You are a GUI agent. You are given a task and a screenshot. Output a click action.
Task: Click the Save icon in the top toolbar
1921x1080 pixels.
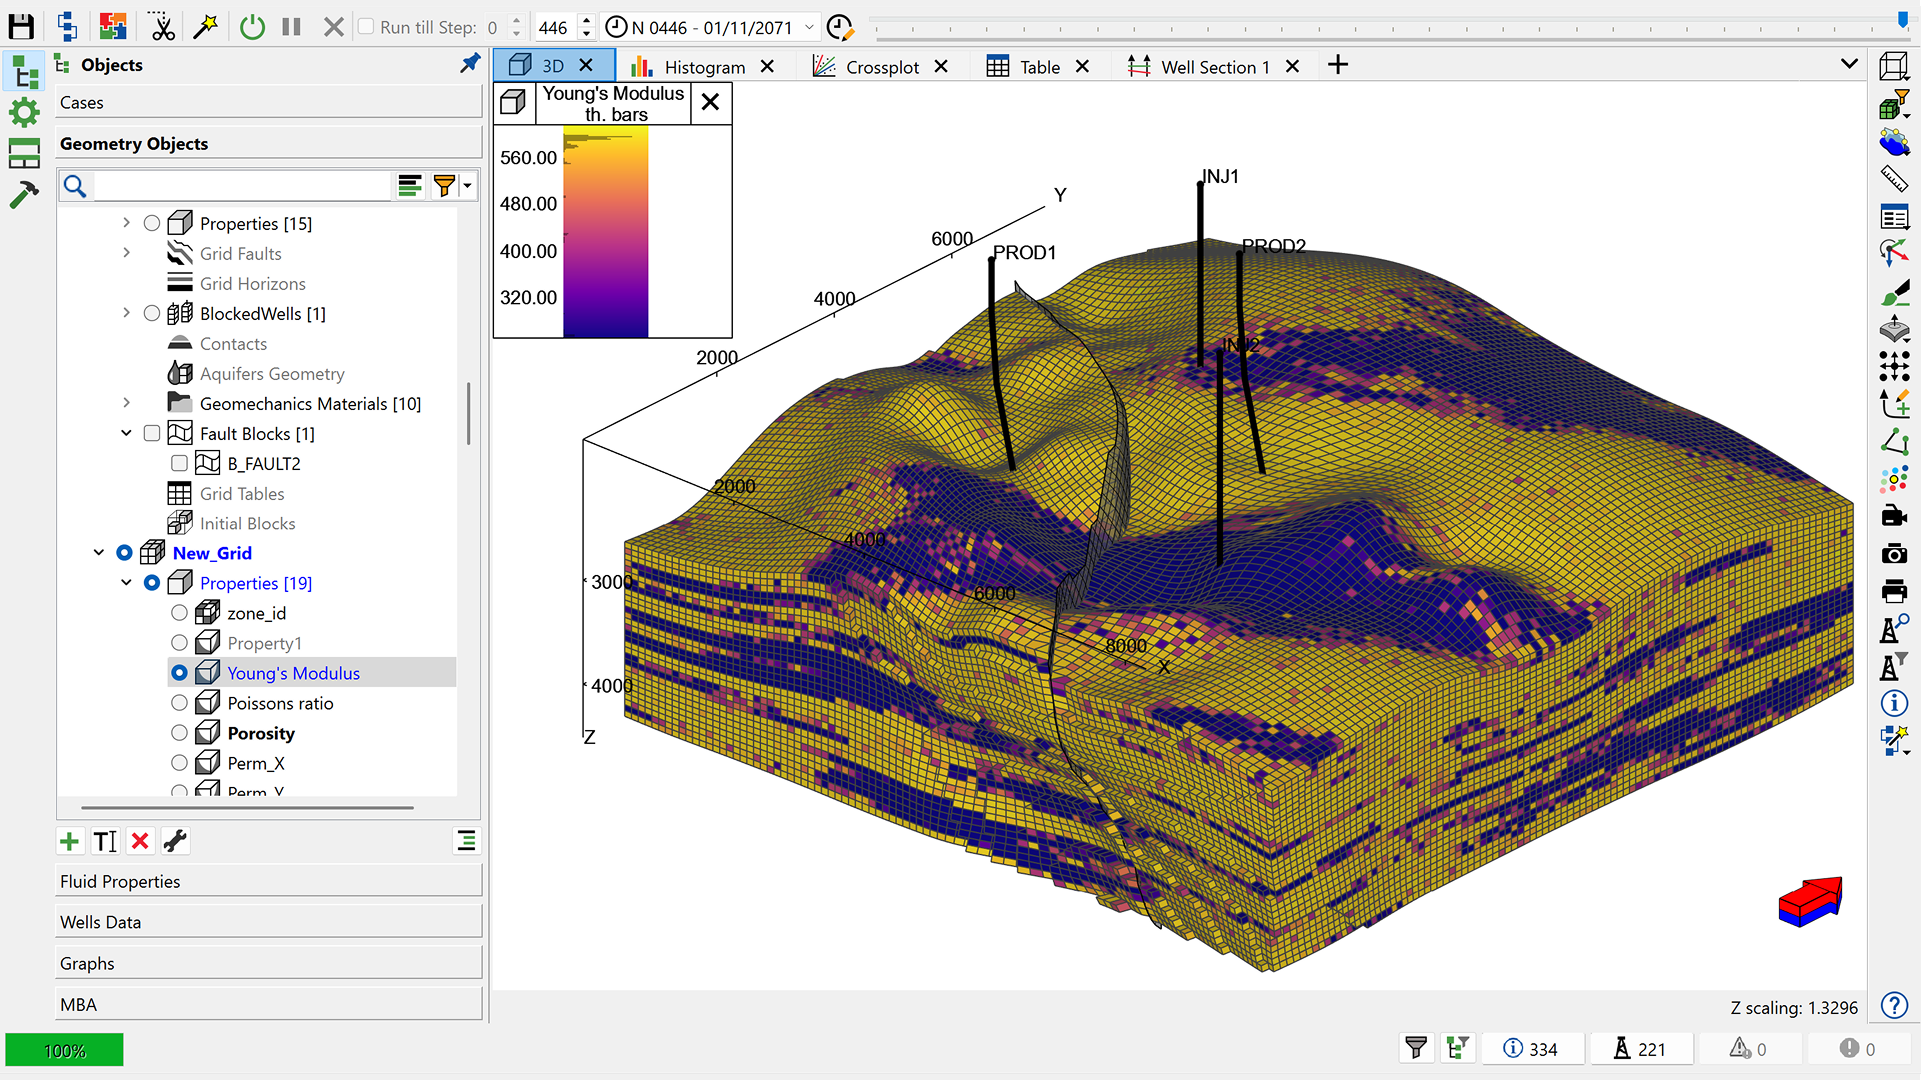coord(21,27)
